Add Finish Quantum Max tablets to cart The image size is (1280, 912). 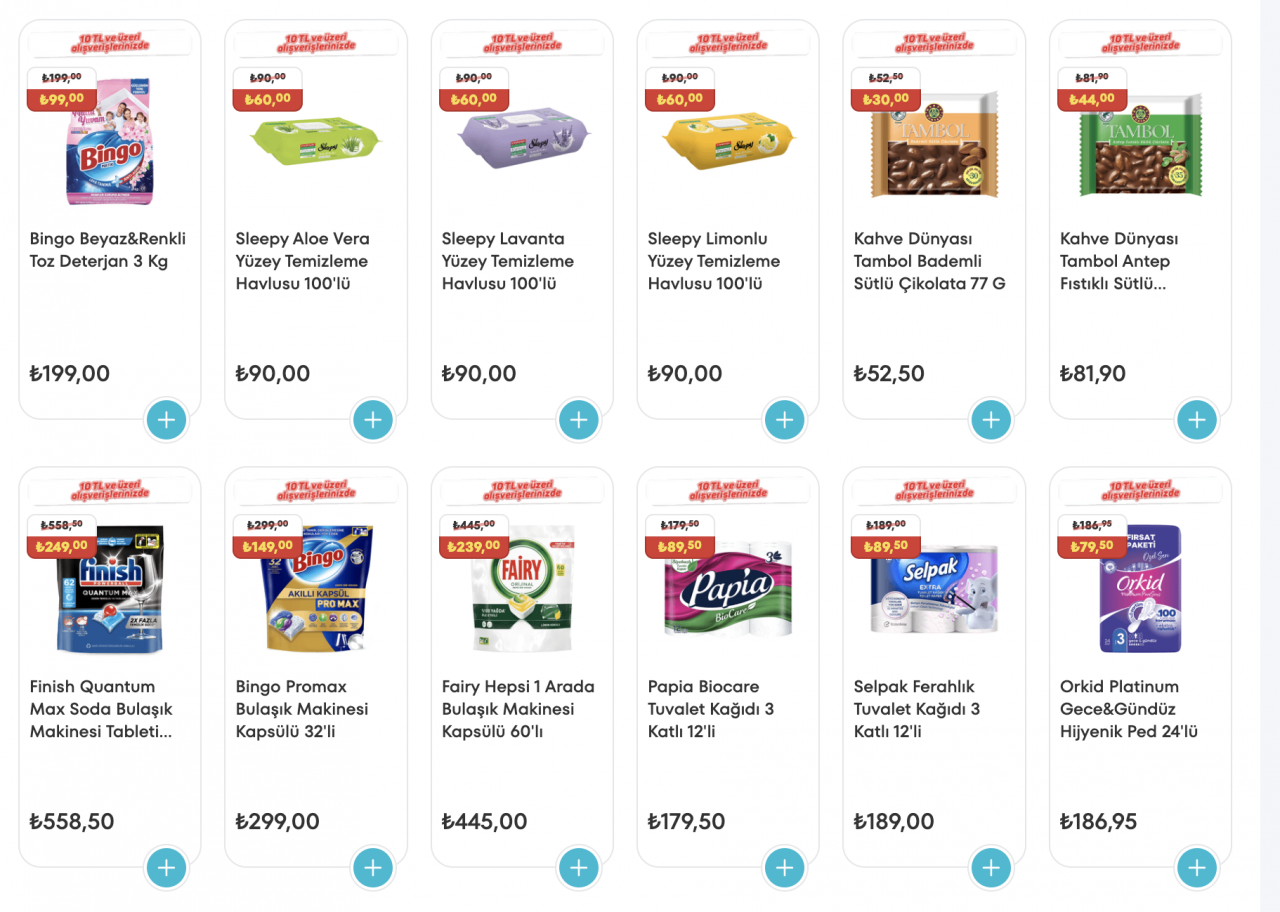(x=167, y=868)
